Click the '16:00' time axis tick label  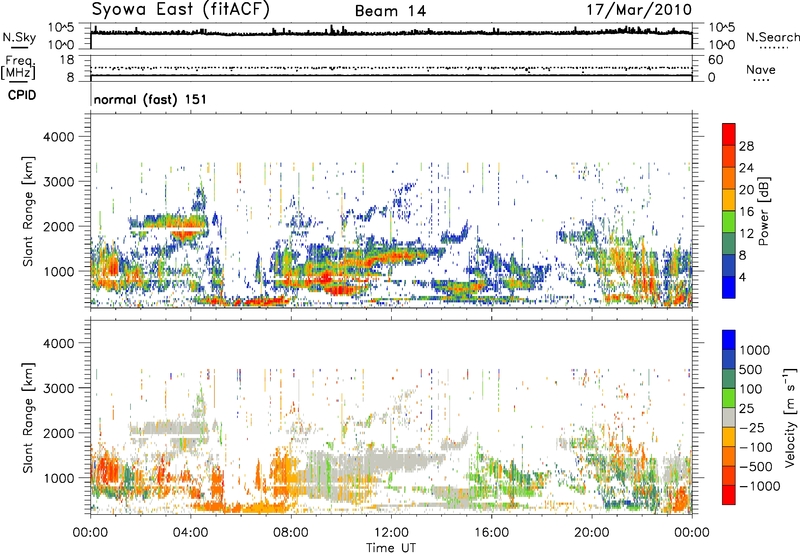coord(491,533)
